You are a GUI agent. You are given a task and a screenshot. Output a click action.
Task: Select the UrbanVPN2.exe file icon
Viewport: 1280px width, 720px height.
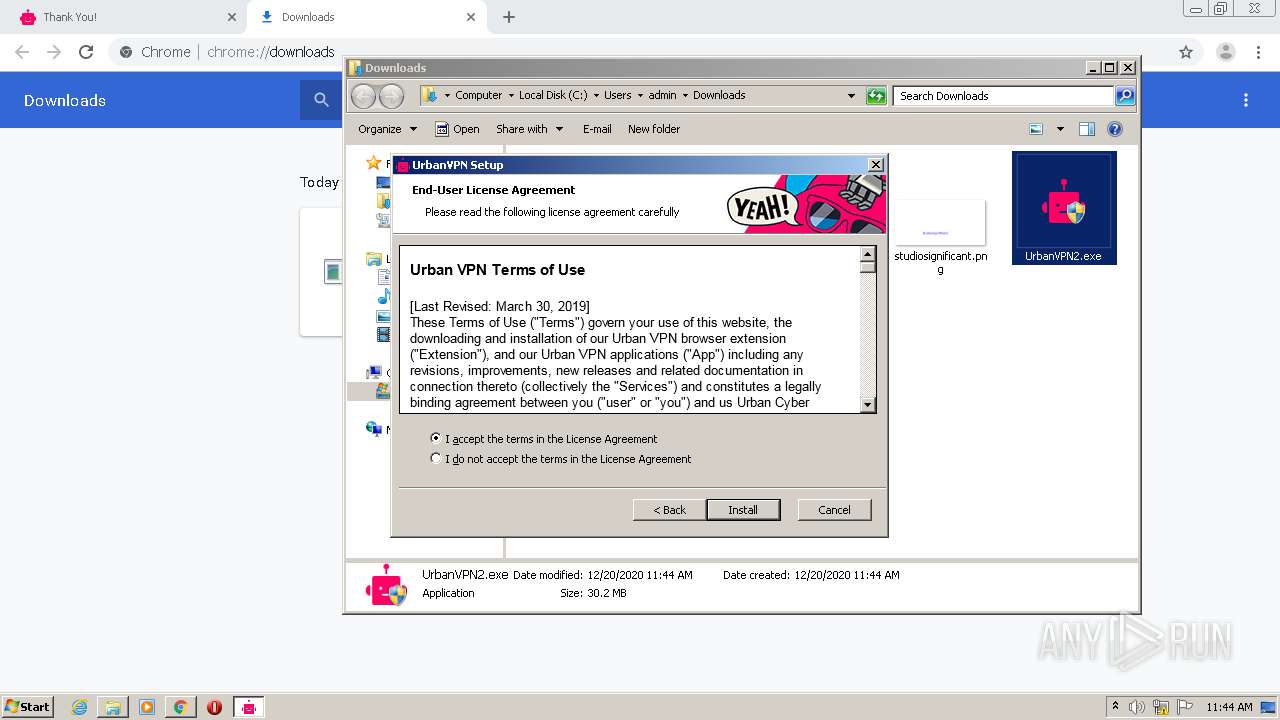coord(1064,208)
